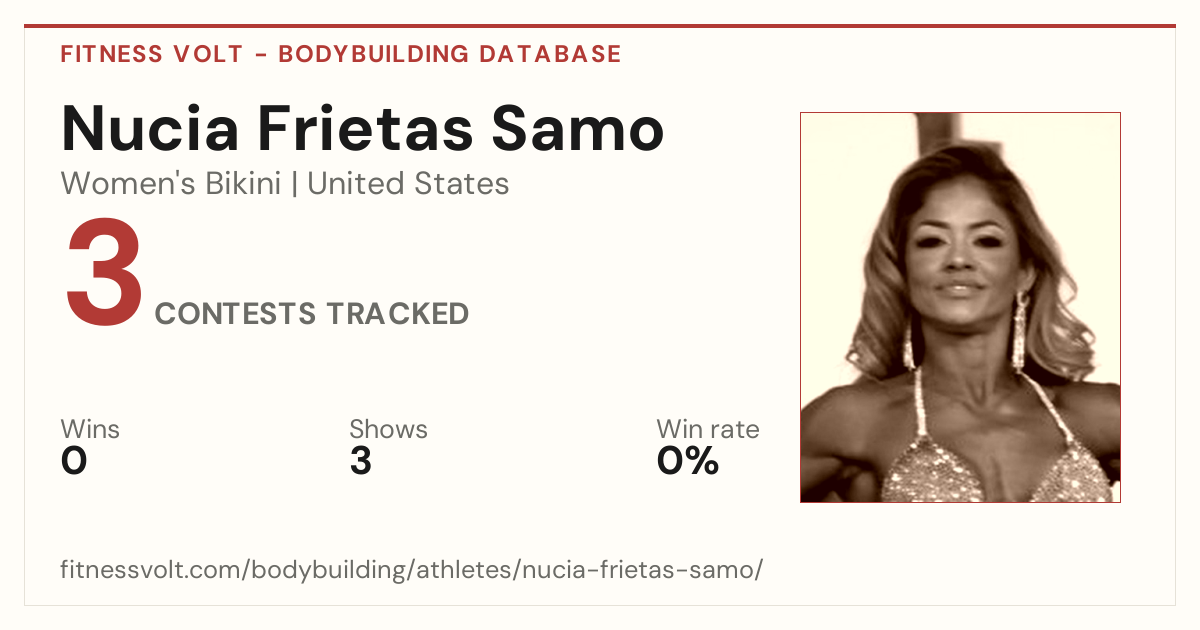Click the Women's Bikini division text

point(171,184)
